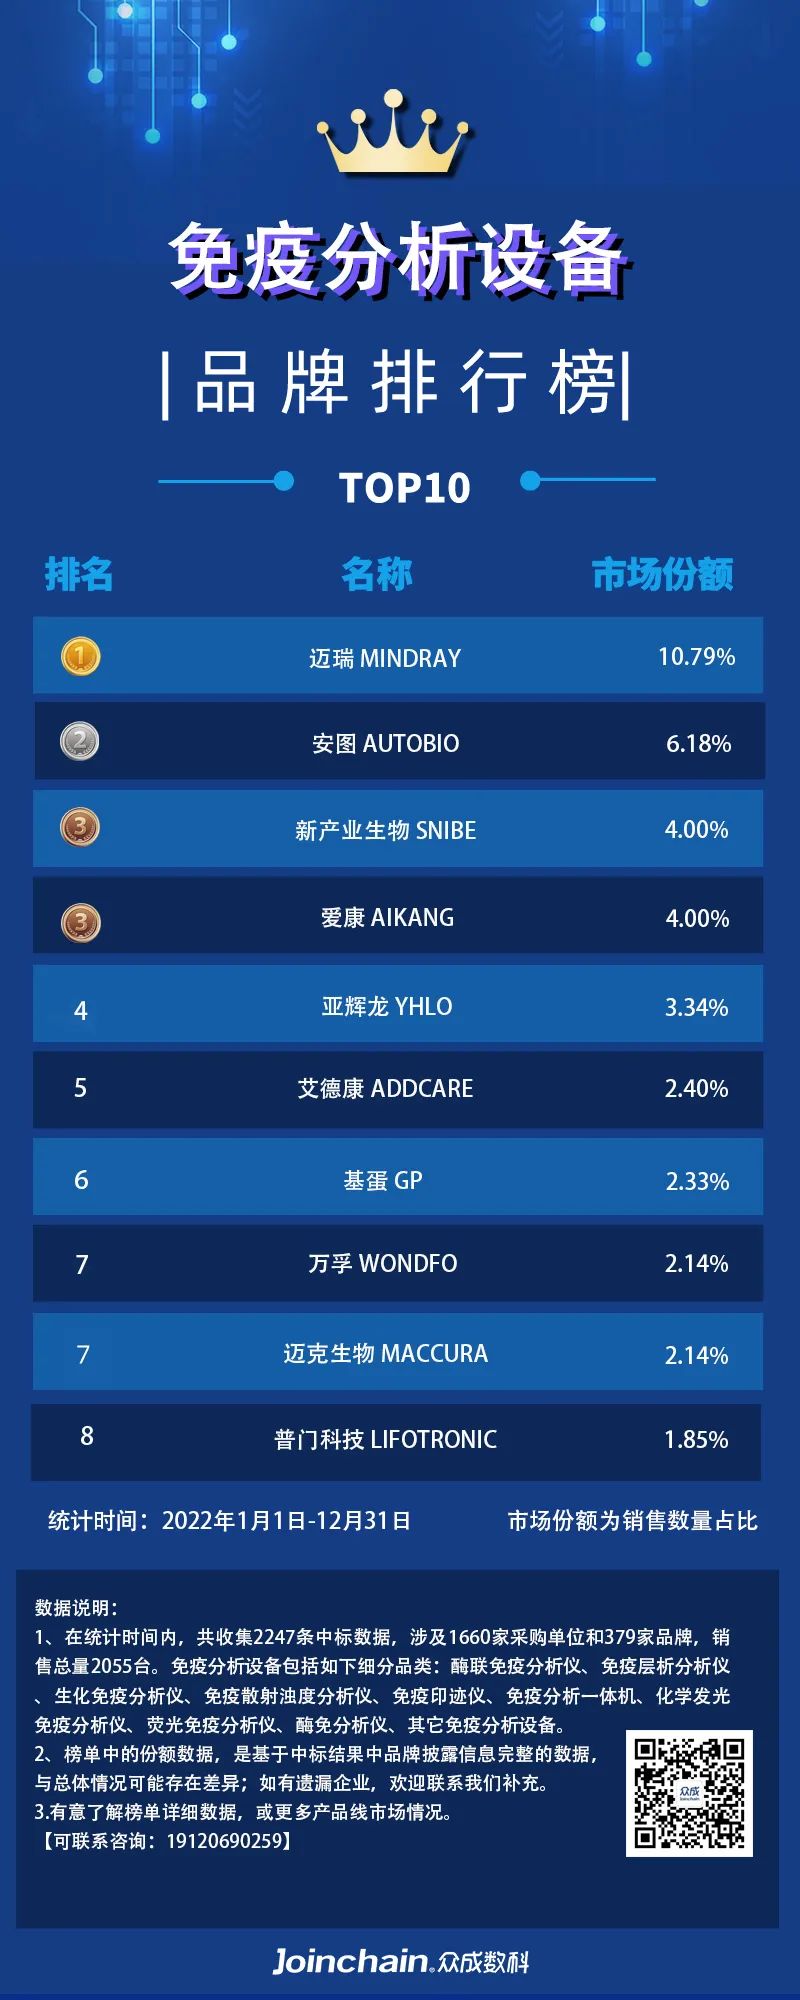This screenshot has height=2000, width=800.
Task: Click the blue dot left of TOP10
Action: [x=284, y=482]
